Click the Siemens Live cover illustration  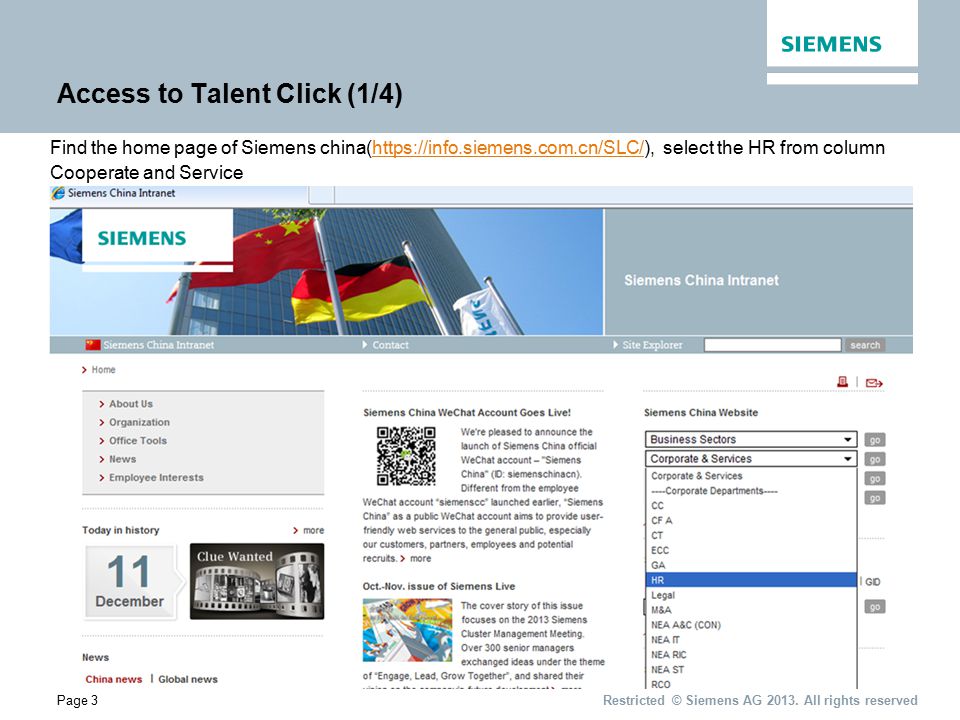click(407, 630)
